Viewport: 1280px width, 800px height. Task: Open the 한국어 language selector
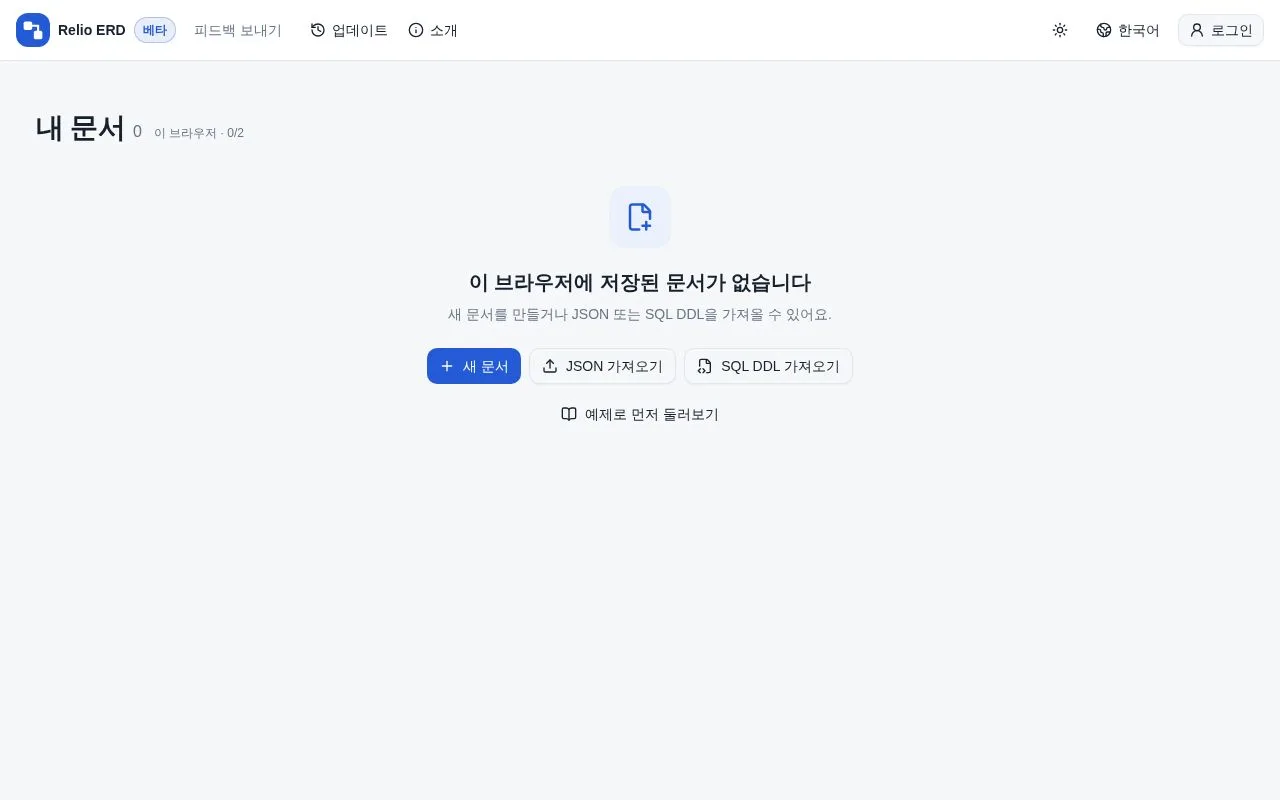tap(1128, 30)
